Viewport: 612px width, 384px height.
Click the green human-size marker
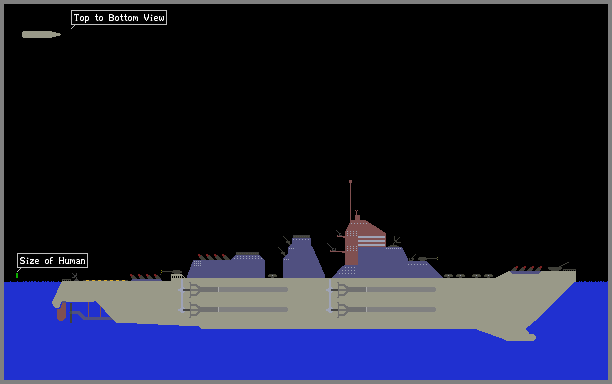point(17,275)
